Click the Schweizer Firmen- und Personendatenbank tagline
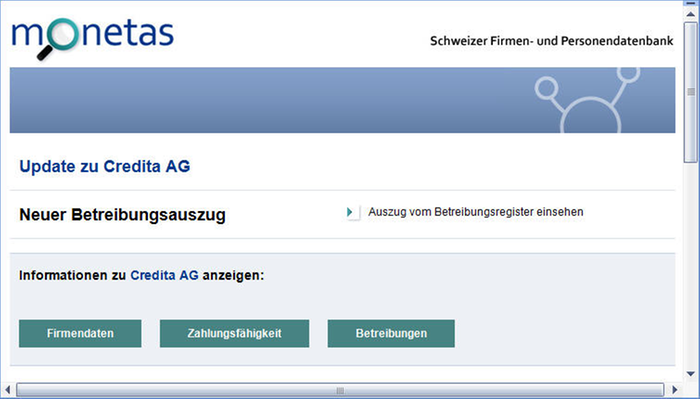Image resolution: width=700 pixels, height=399 pixels. pos(551,41)
